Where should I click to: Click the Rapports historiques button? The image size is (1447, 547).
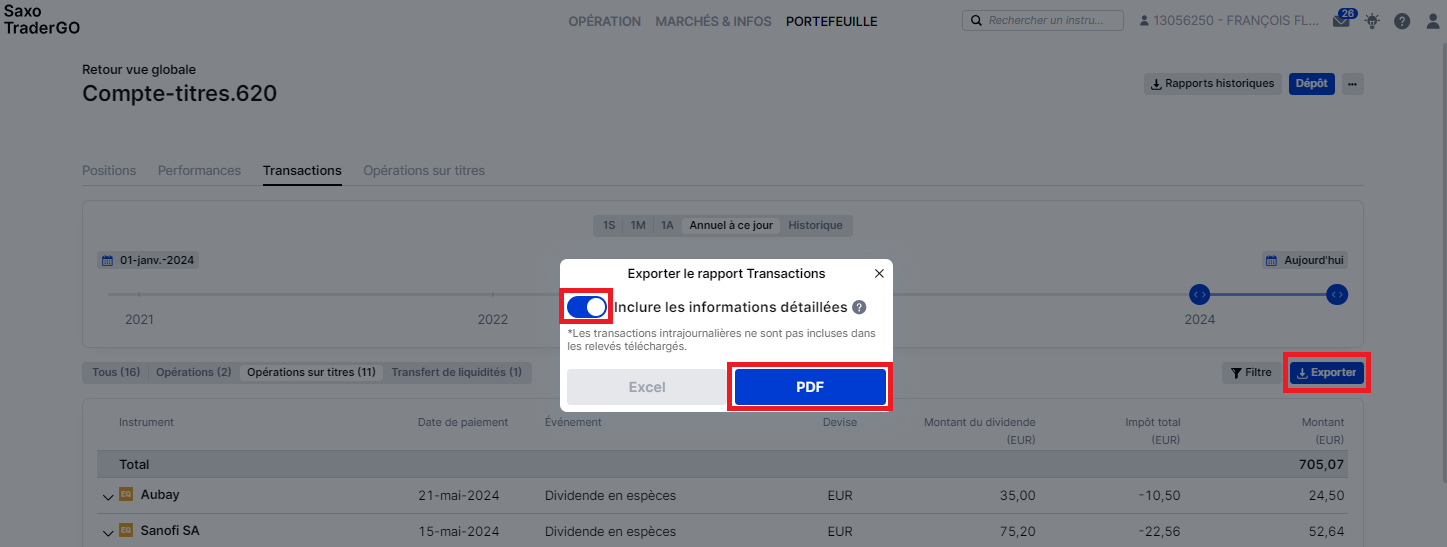coord(1212,84)
